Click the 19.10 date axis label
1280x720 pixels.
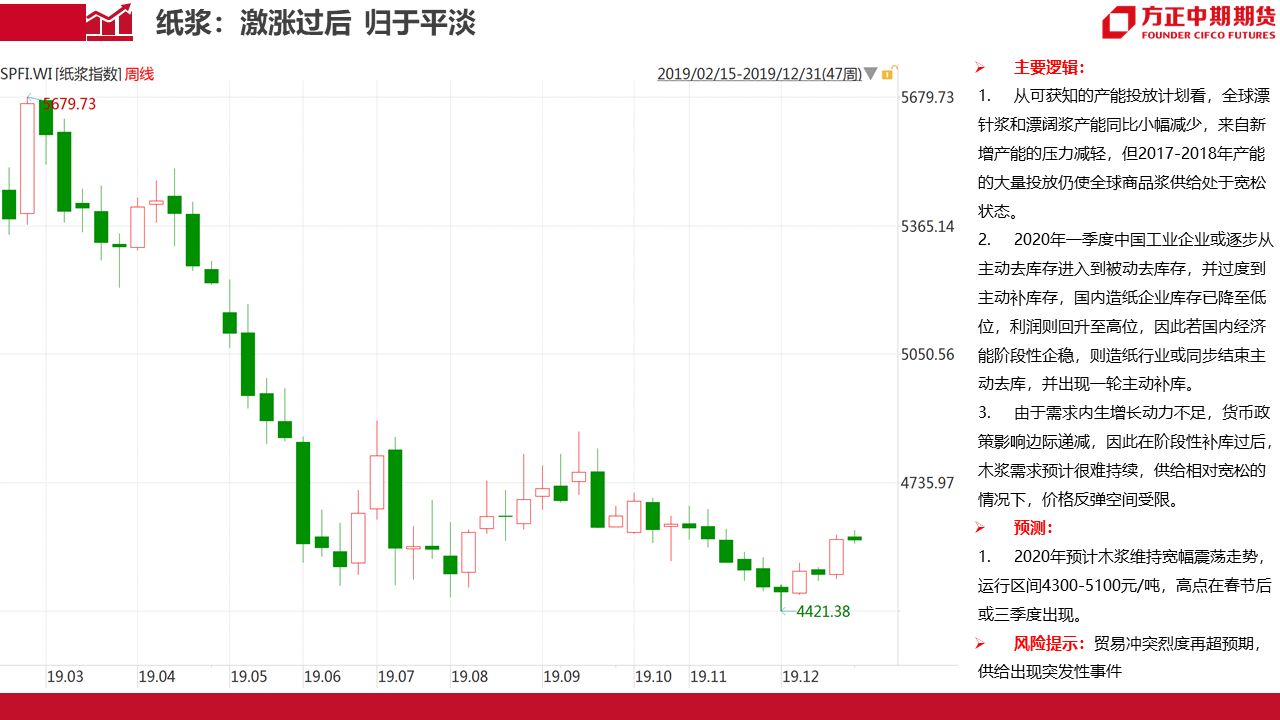(x=654, y=677)
